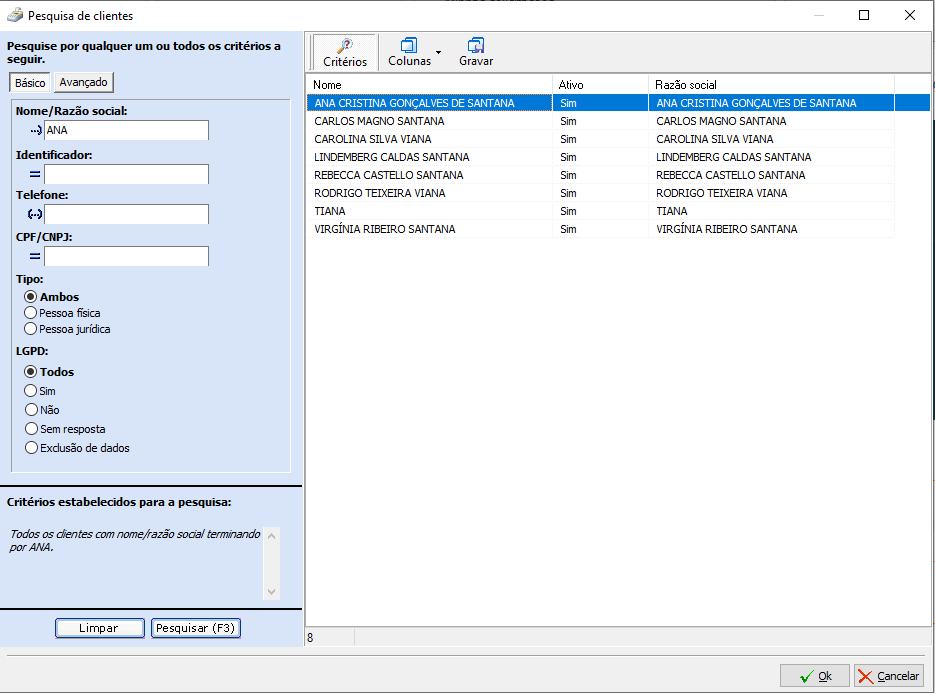
Task: Select the LGPD Não radio button
Action: pyautogui.click(x=31, y=410)
